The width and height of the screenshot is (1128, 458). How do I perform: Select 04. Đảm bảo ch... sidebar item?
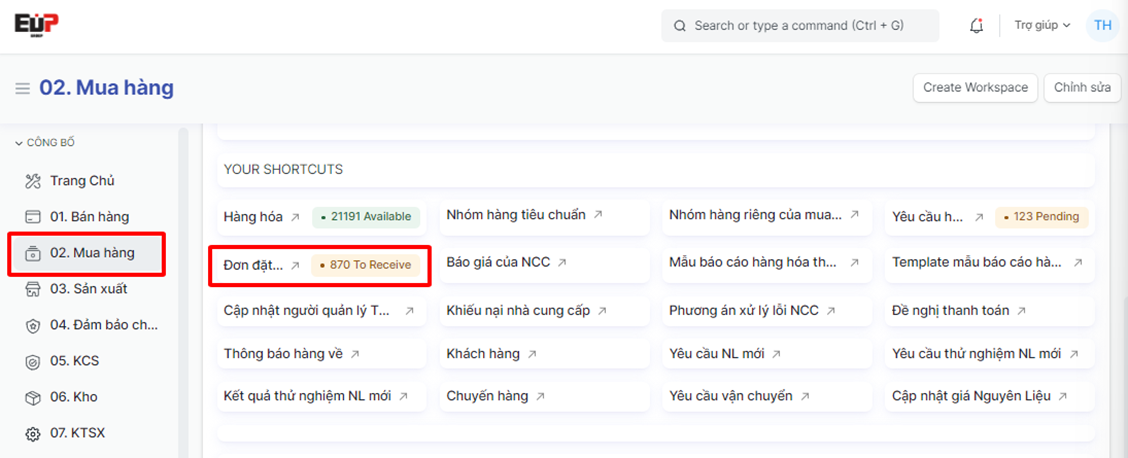(x=103, y=325)
